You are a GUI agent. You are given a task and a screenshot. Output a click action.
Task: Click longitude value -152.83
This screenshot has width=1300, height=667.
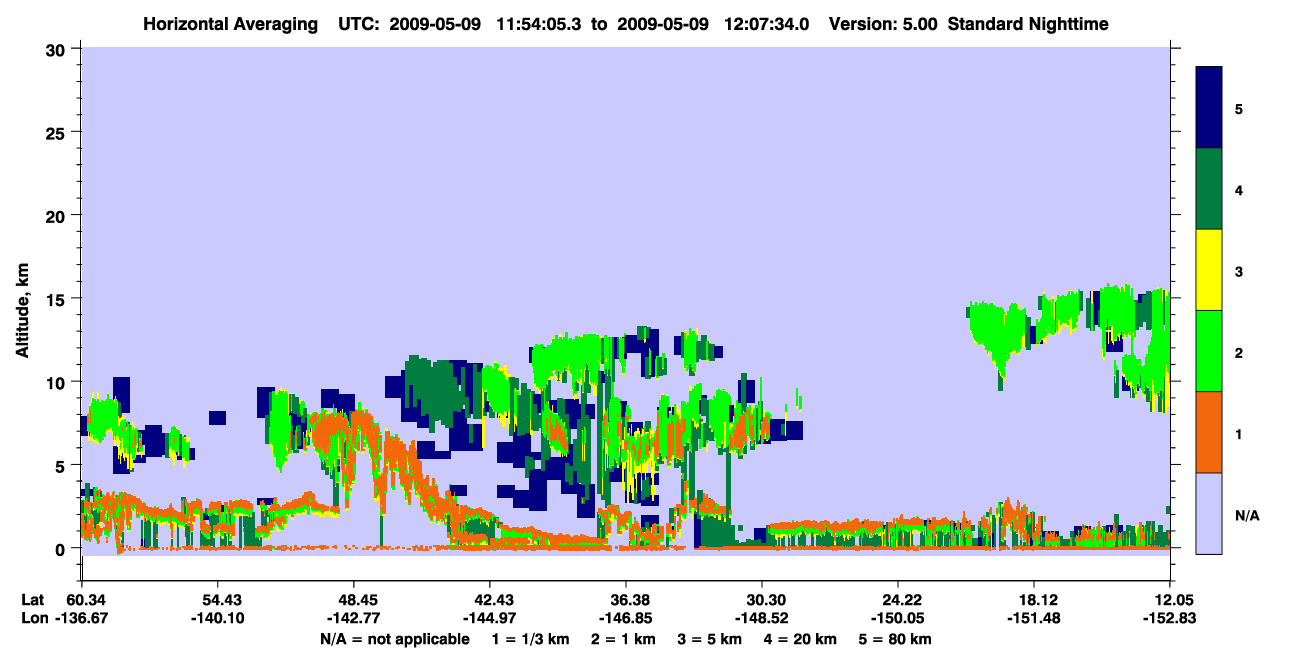tap(1170, 618)
